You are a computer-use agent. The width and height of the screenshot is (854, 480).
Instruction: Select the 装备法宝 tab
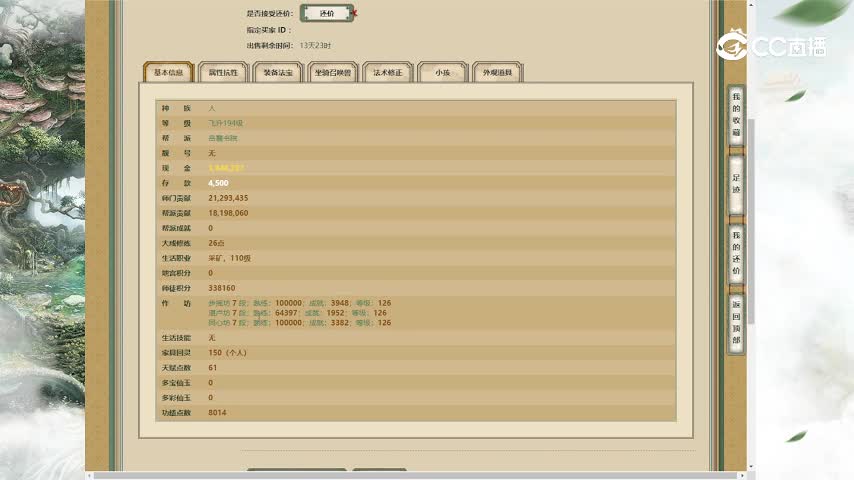278,73
